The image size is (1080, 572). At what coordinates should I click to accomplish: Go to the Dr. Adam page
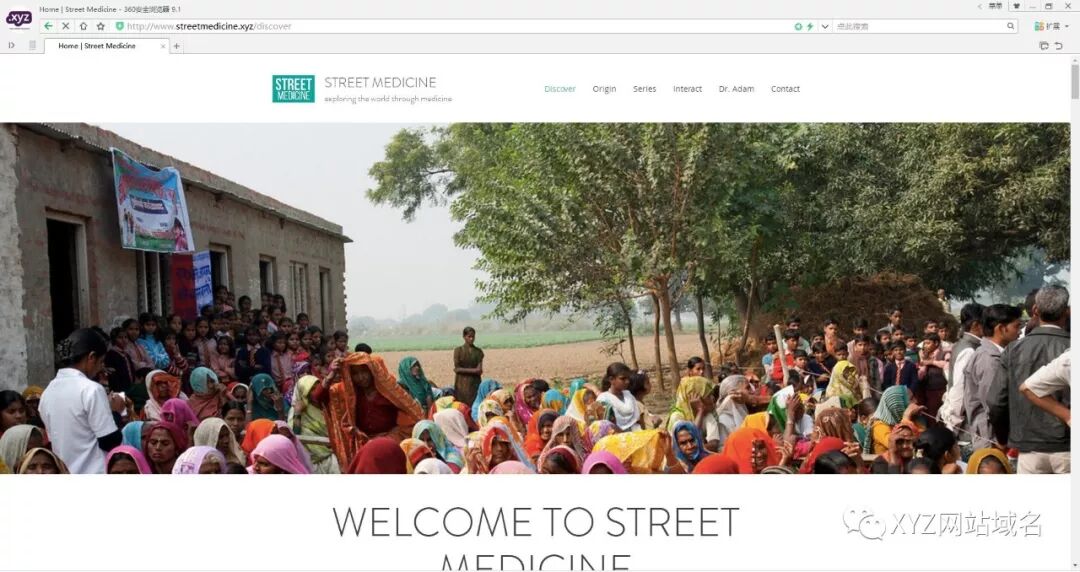coord(736,89)
